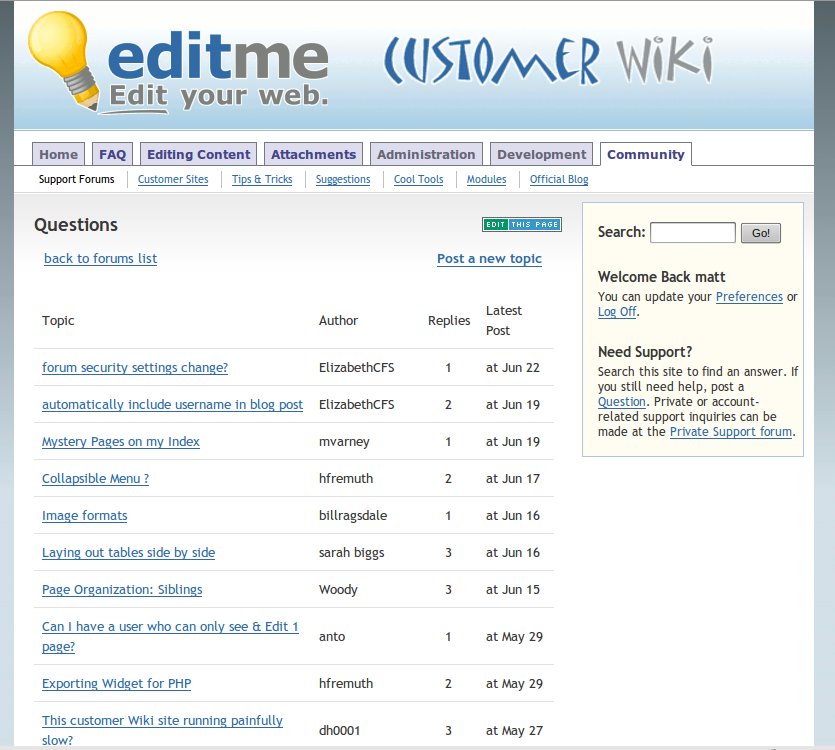
Task: Open the Collapsible Menu ? topic
Action: [x=95, y=479]
